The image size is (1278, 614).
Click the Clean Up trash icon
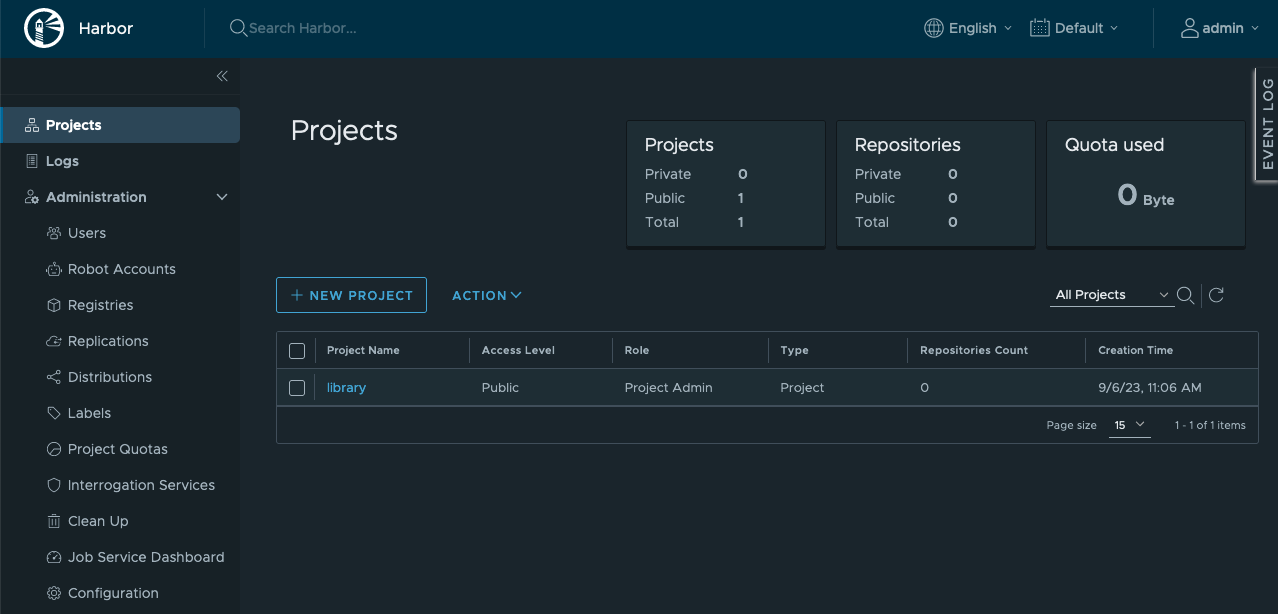[54, 521]
